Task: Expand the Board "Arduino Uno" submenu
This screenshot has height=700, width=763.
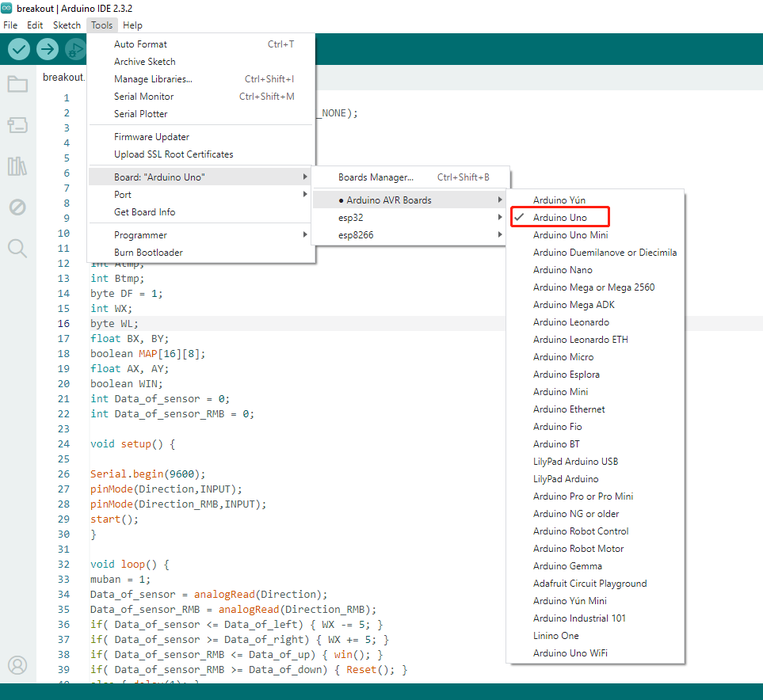Action: (200, 177)
